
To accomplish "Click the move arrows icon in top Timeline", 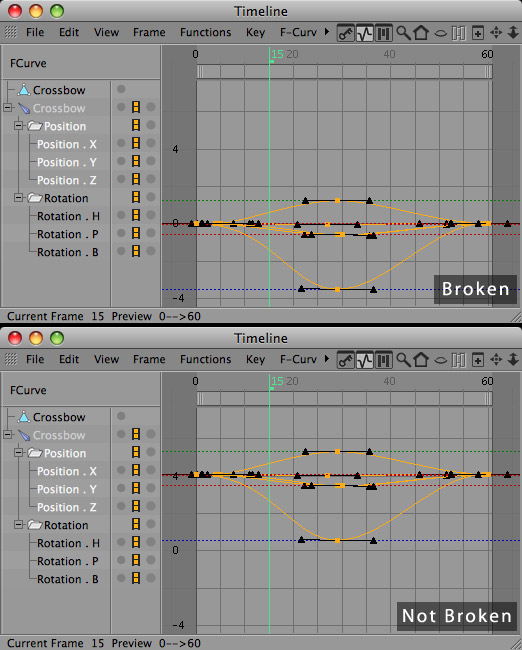I will tap(496, 33).
